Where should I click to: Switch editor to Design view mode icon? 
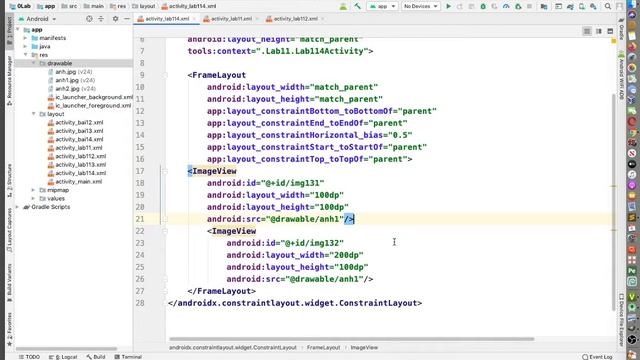coord(610,31)
